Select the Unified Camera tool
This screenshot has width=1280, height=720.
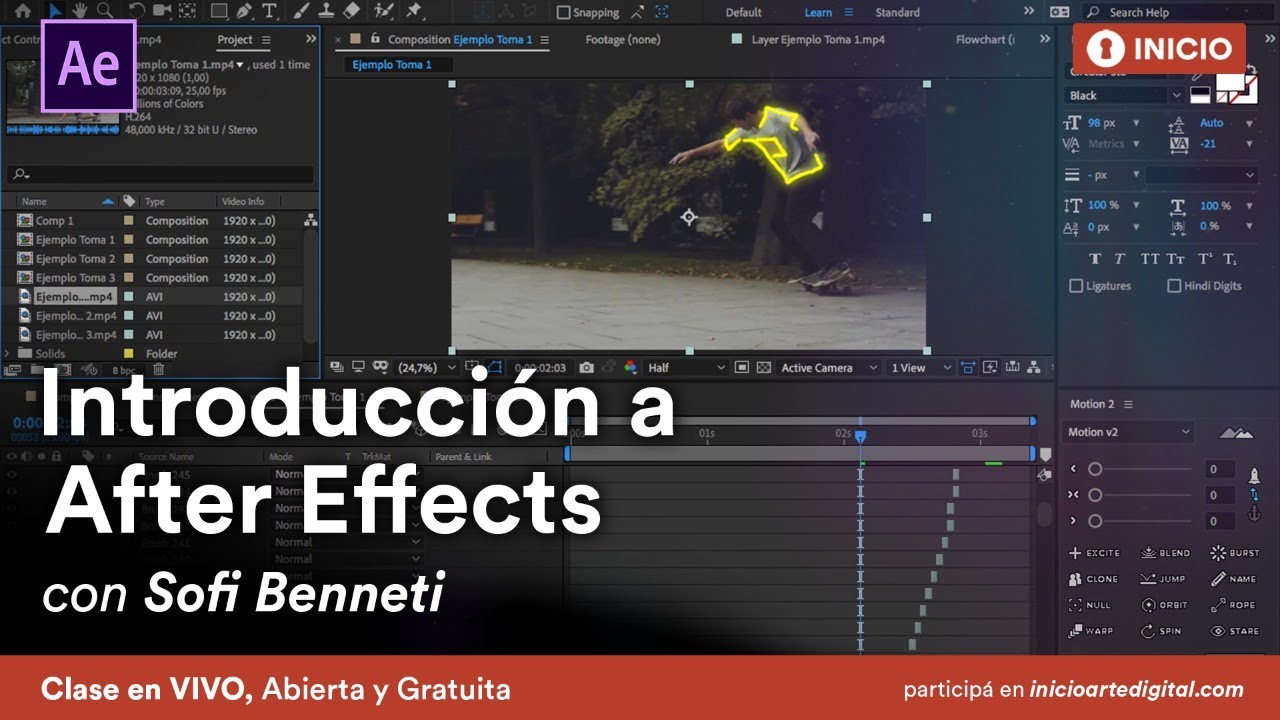[162, 11]
